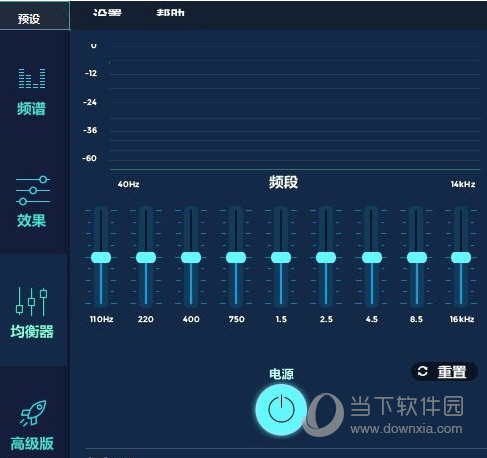Click the -24 dB scale label

click(90, 102)
